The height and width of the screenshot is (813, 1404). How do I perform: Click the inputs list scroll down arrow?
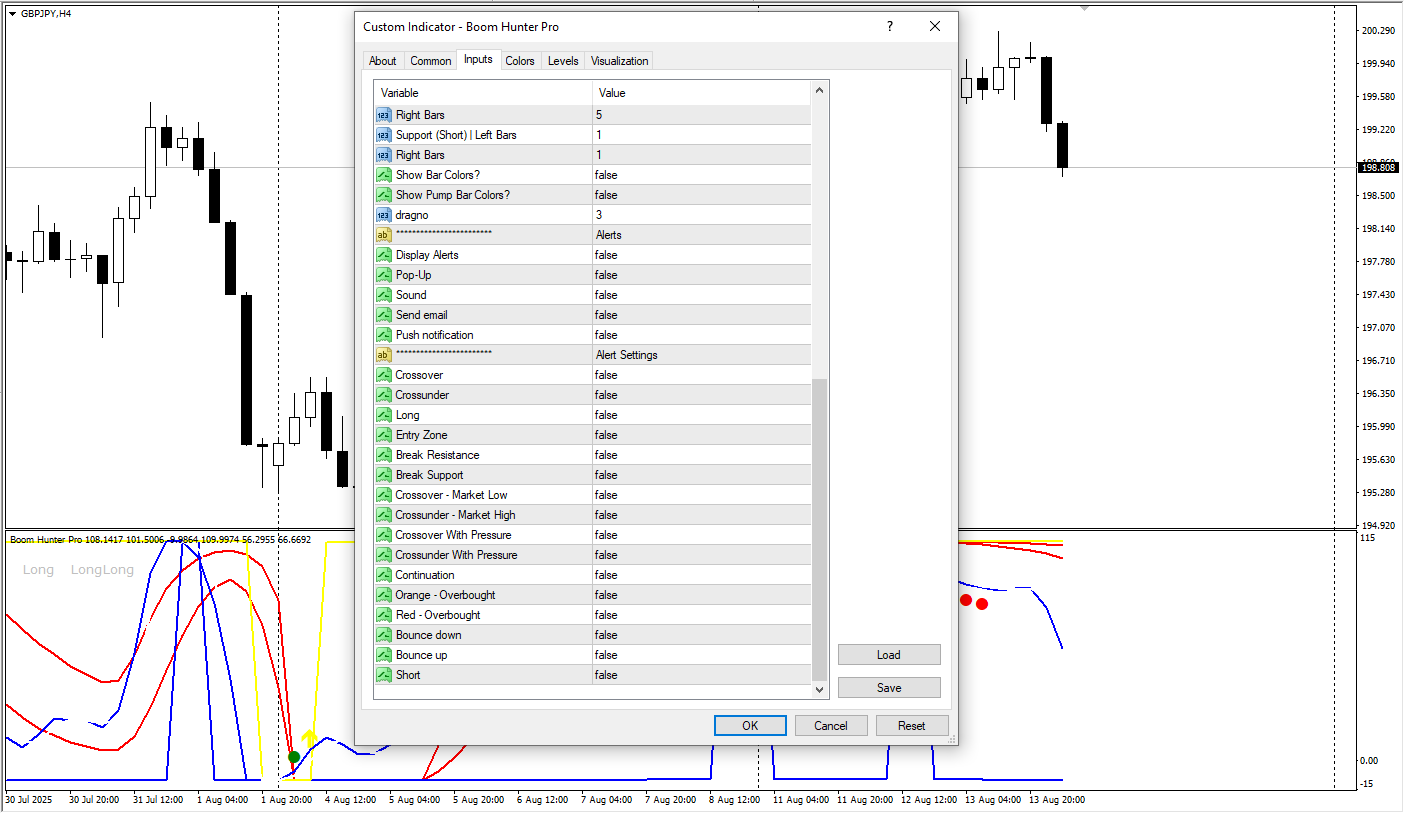point(820,689)
